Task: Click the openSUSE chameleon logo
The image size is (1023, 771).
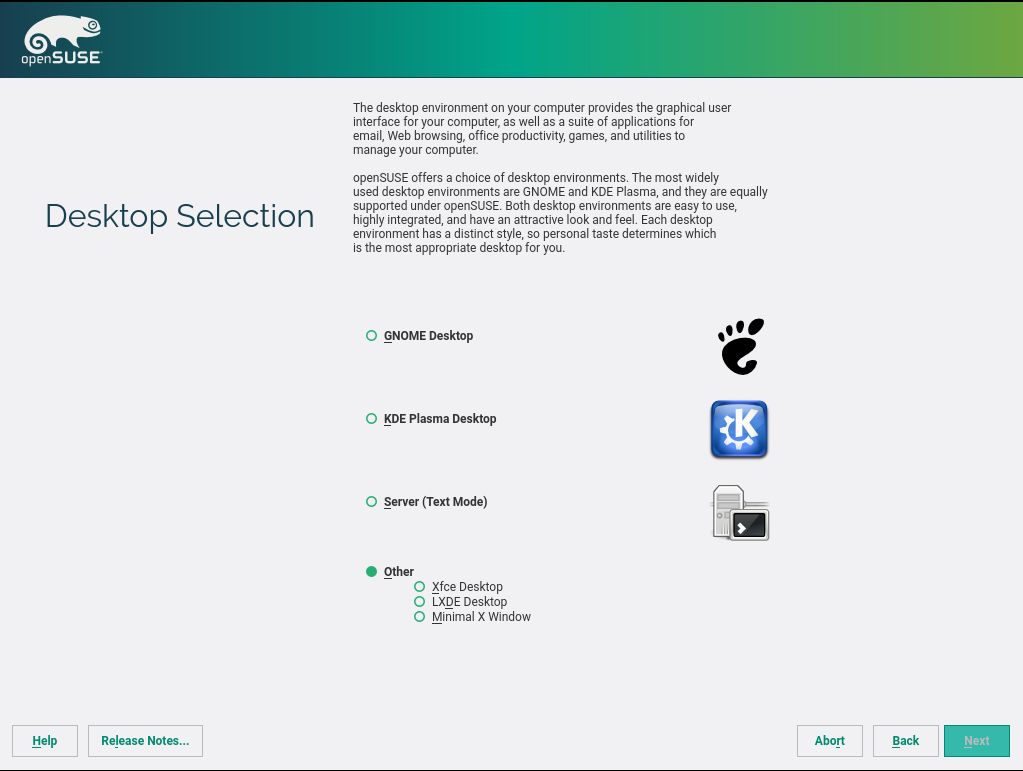Action: pyautogui.click(x=61, y=33)
